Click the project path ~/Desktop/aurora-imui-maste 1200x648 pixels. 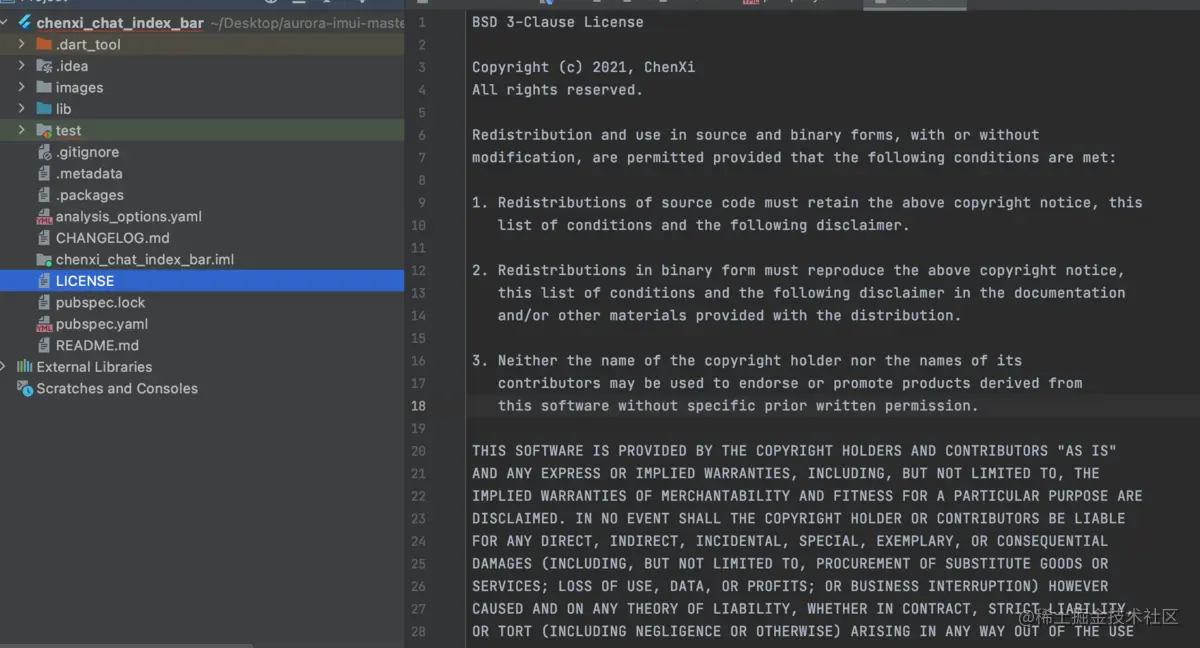tap(306, 23)
